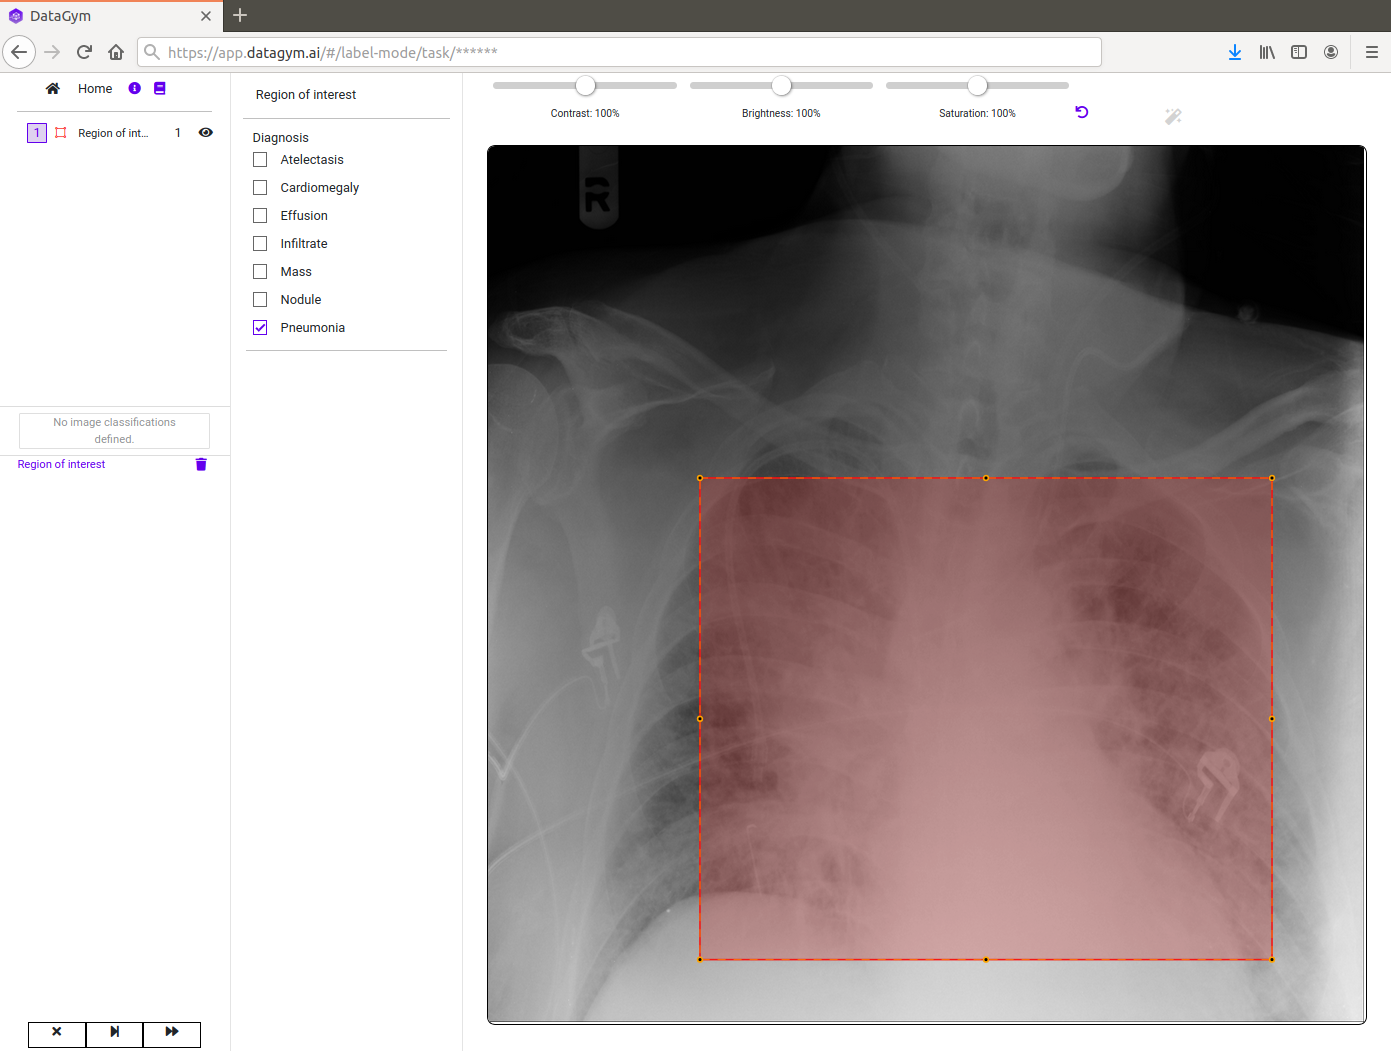The height and width of the screenshot is (1051, 1391).
Task: Click the magic wand tool icon
Action: pyautogui.click(x=1173, y=117)
